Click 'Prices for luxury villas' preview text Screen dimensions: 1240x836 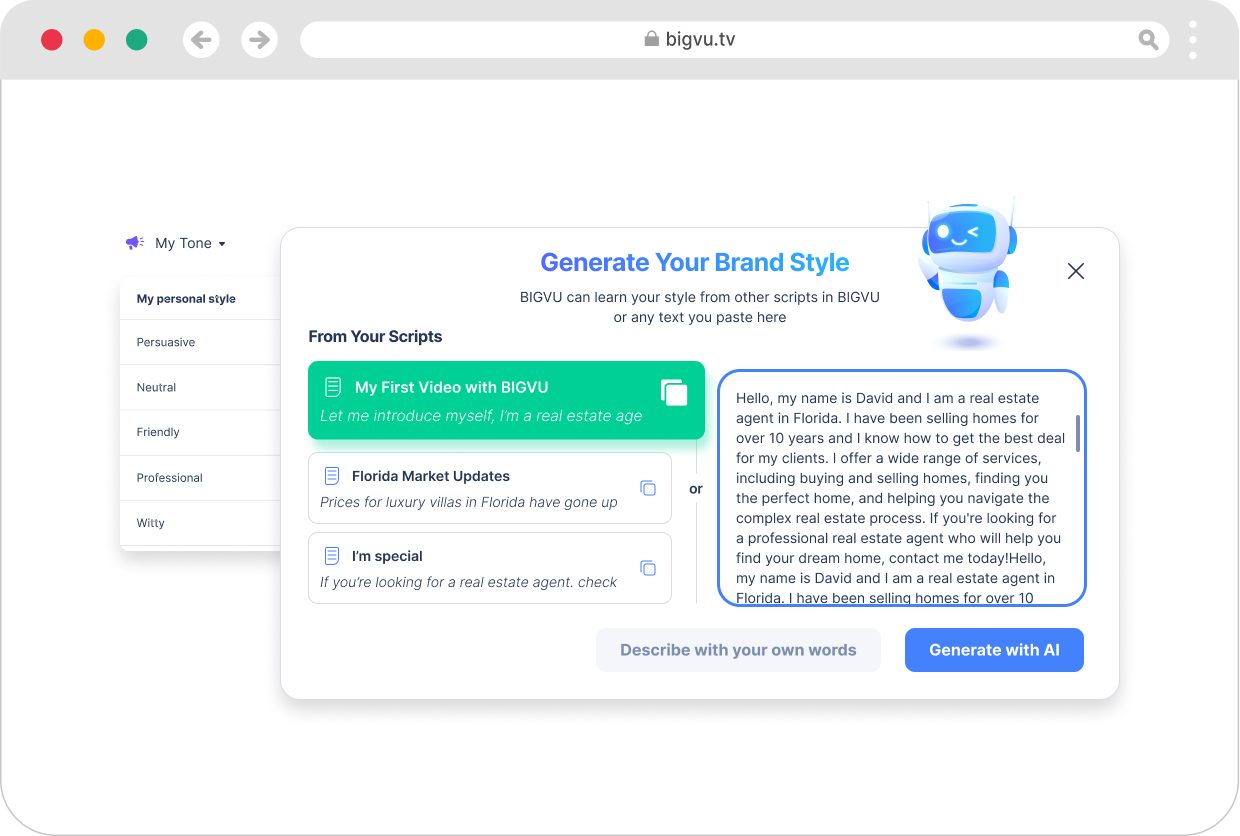pos(469,502)
